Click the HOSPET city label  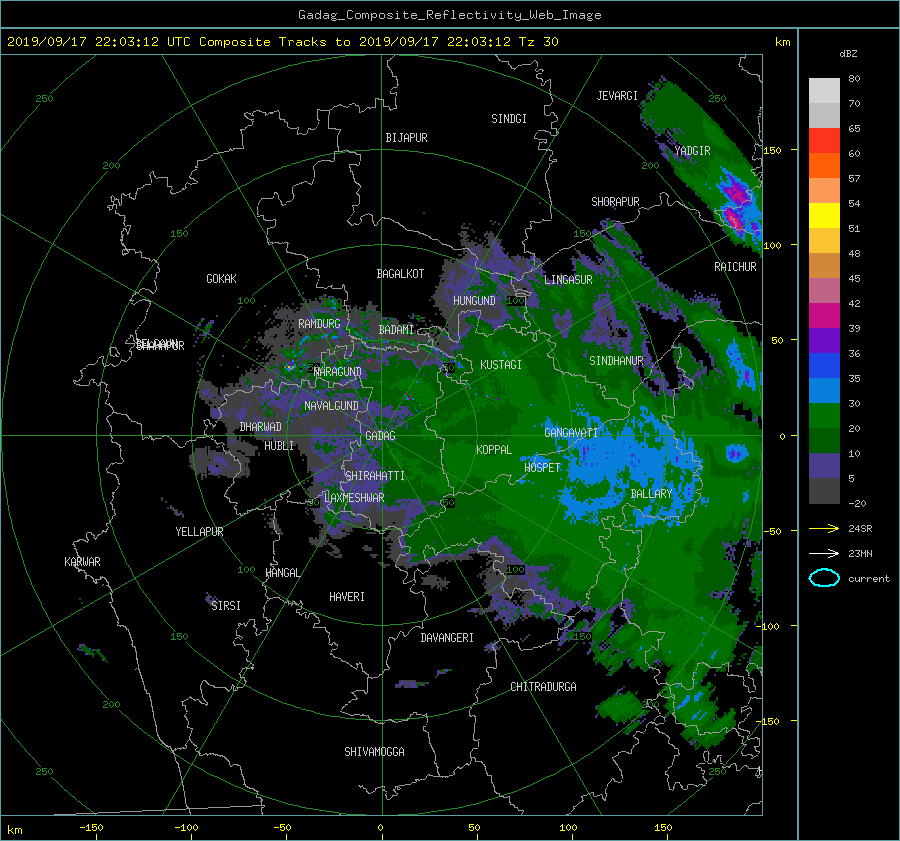pyautogui.click(x=542, y=468)
